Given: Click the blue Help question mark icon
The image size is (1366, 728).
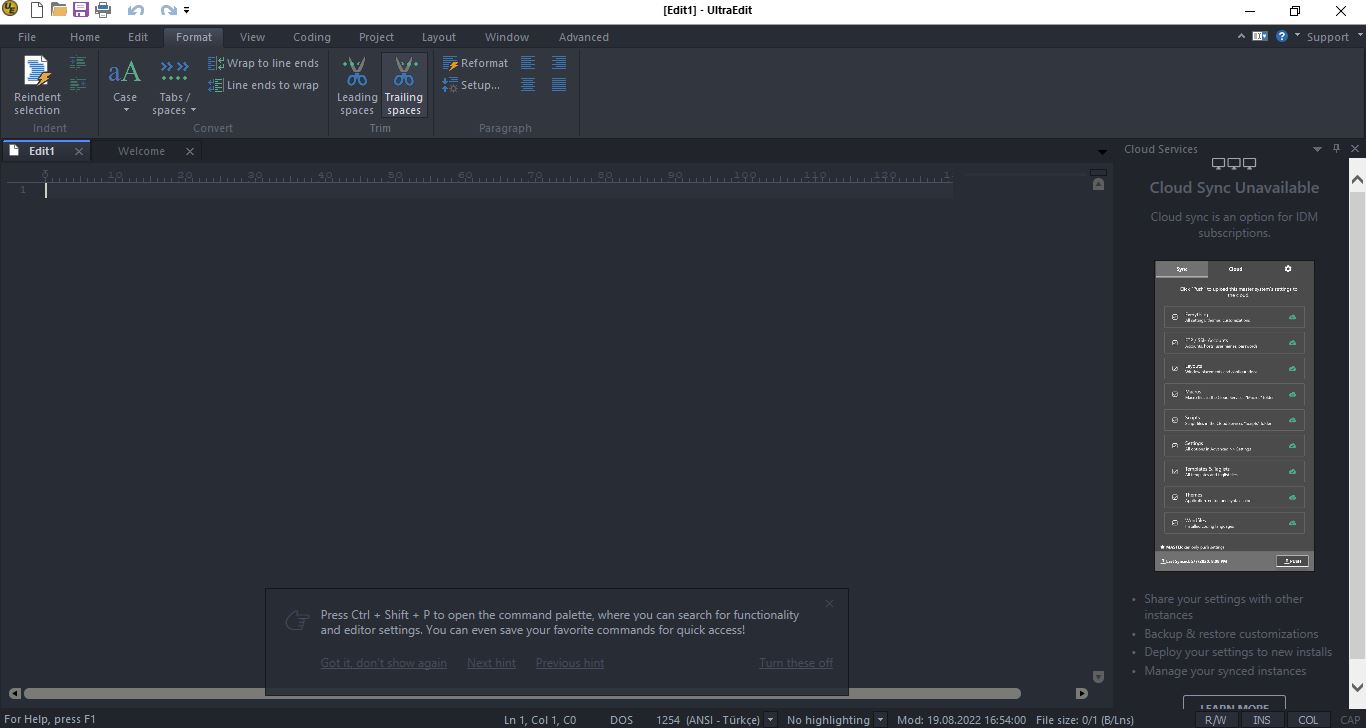Looking at the screenshot, I should click(1281, 36).
